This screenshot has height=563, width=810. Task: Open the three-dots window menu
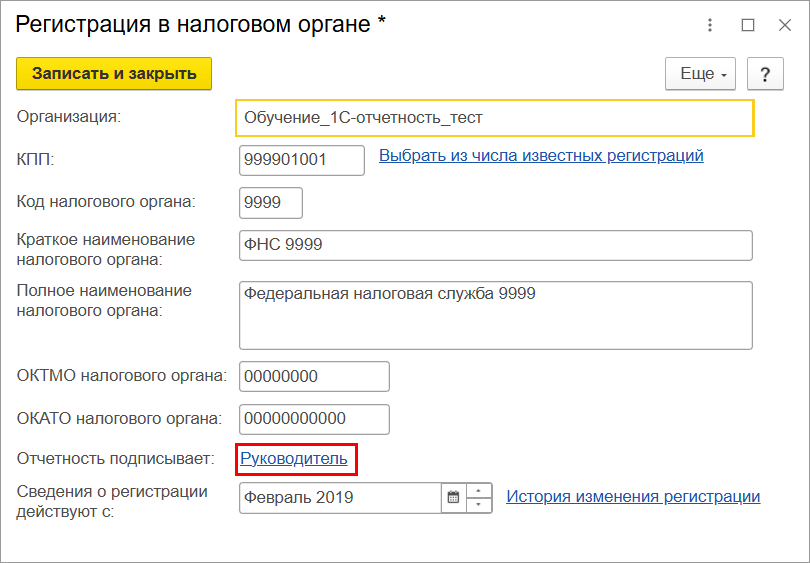(710, 25)
